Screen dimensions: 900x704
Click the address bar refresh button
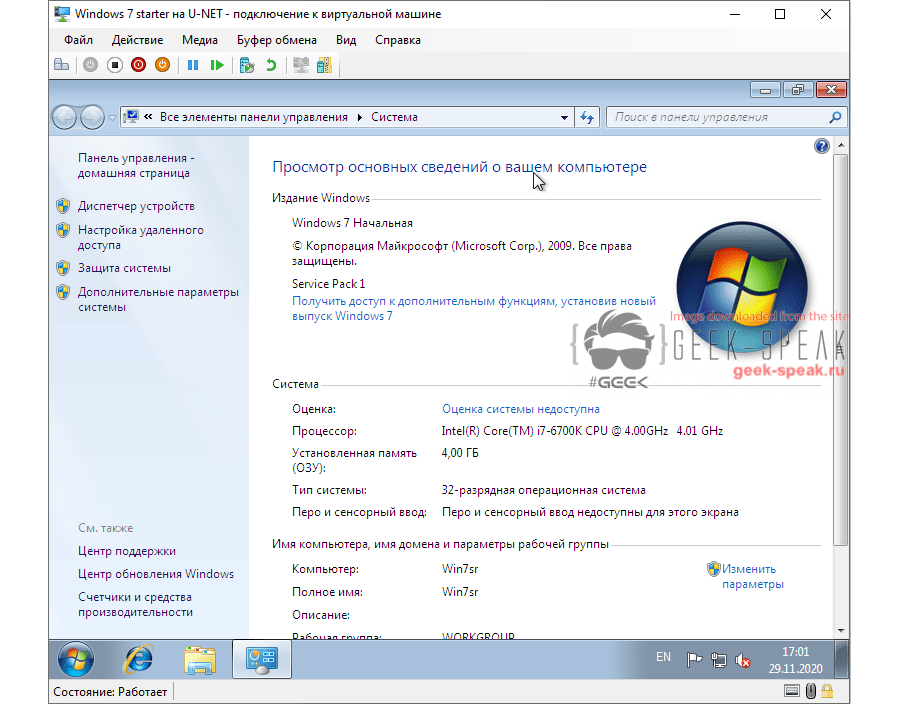point(587,118)
